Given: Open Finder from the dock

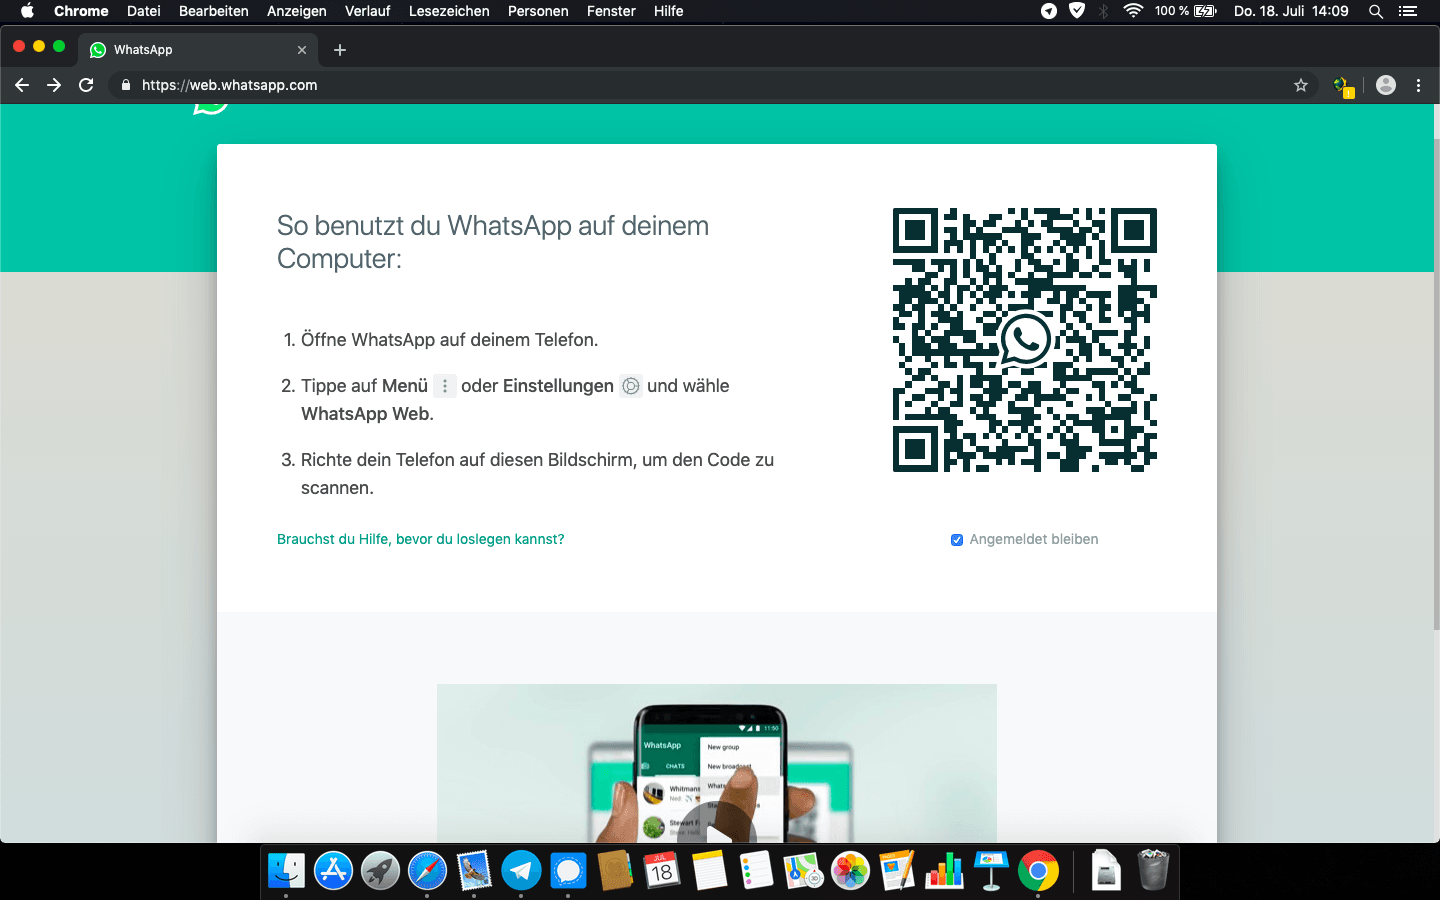Looking at the screenshot, I should tap(287, 871).
